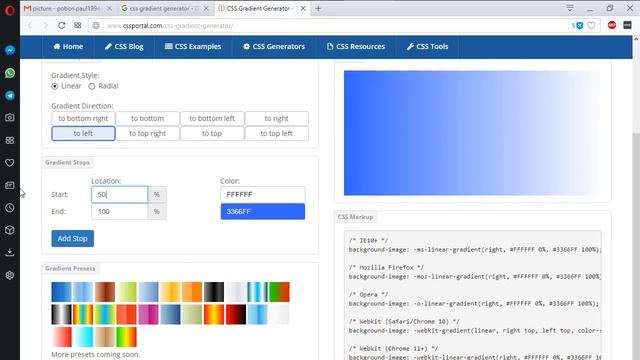Select the magenta pink gradient preset
This screenshot has height=360, width=640.
tap(148, 314)
